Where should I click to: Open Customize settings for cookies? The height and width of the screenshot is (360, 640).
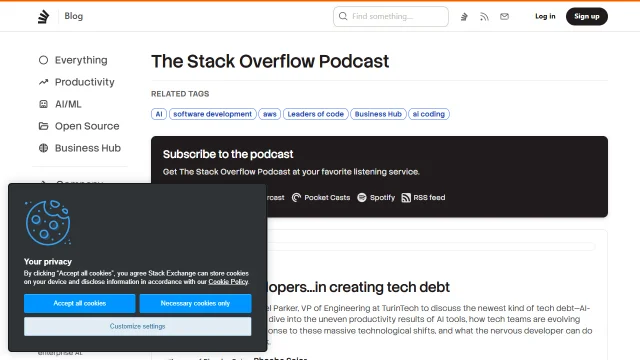tap(138, 327)
